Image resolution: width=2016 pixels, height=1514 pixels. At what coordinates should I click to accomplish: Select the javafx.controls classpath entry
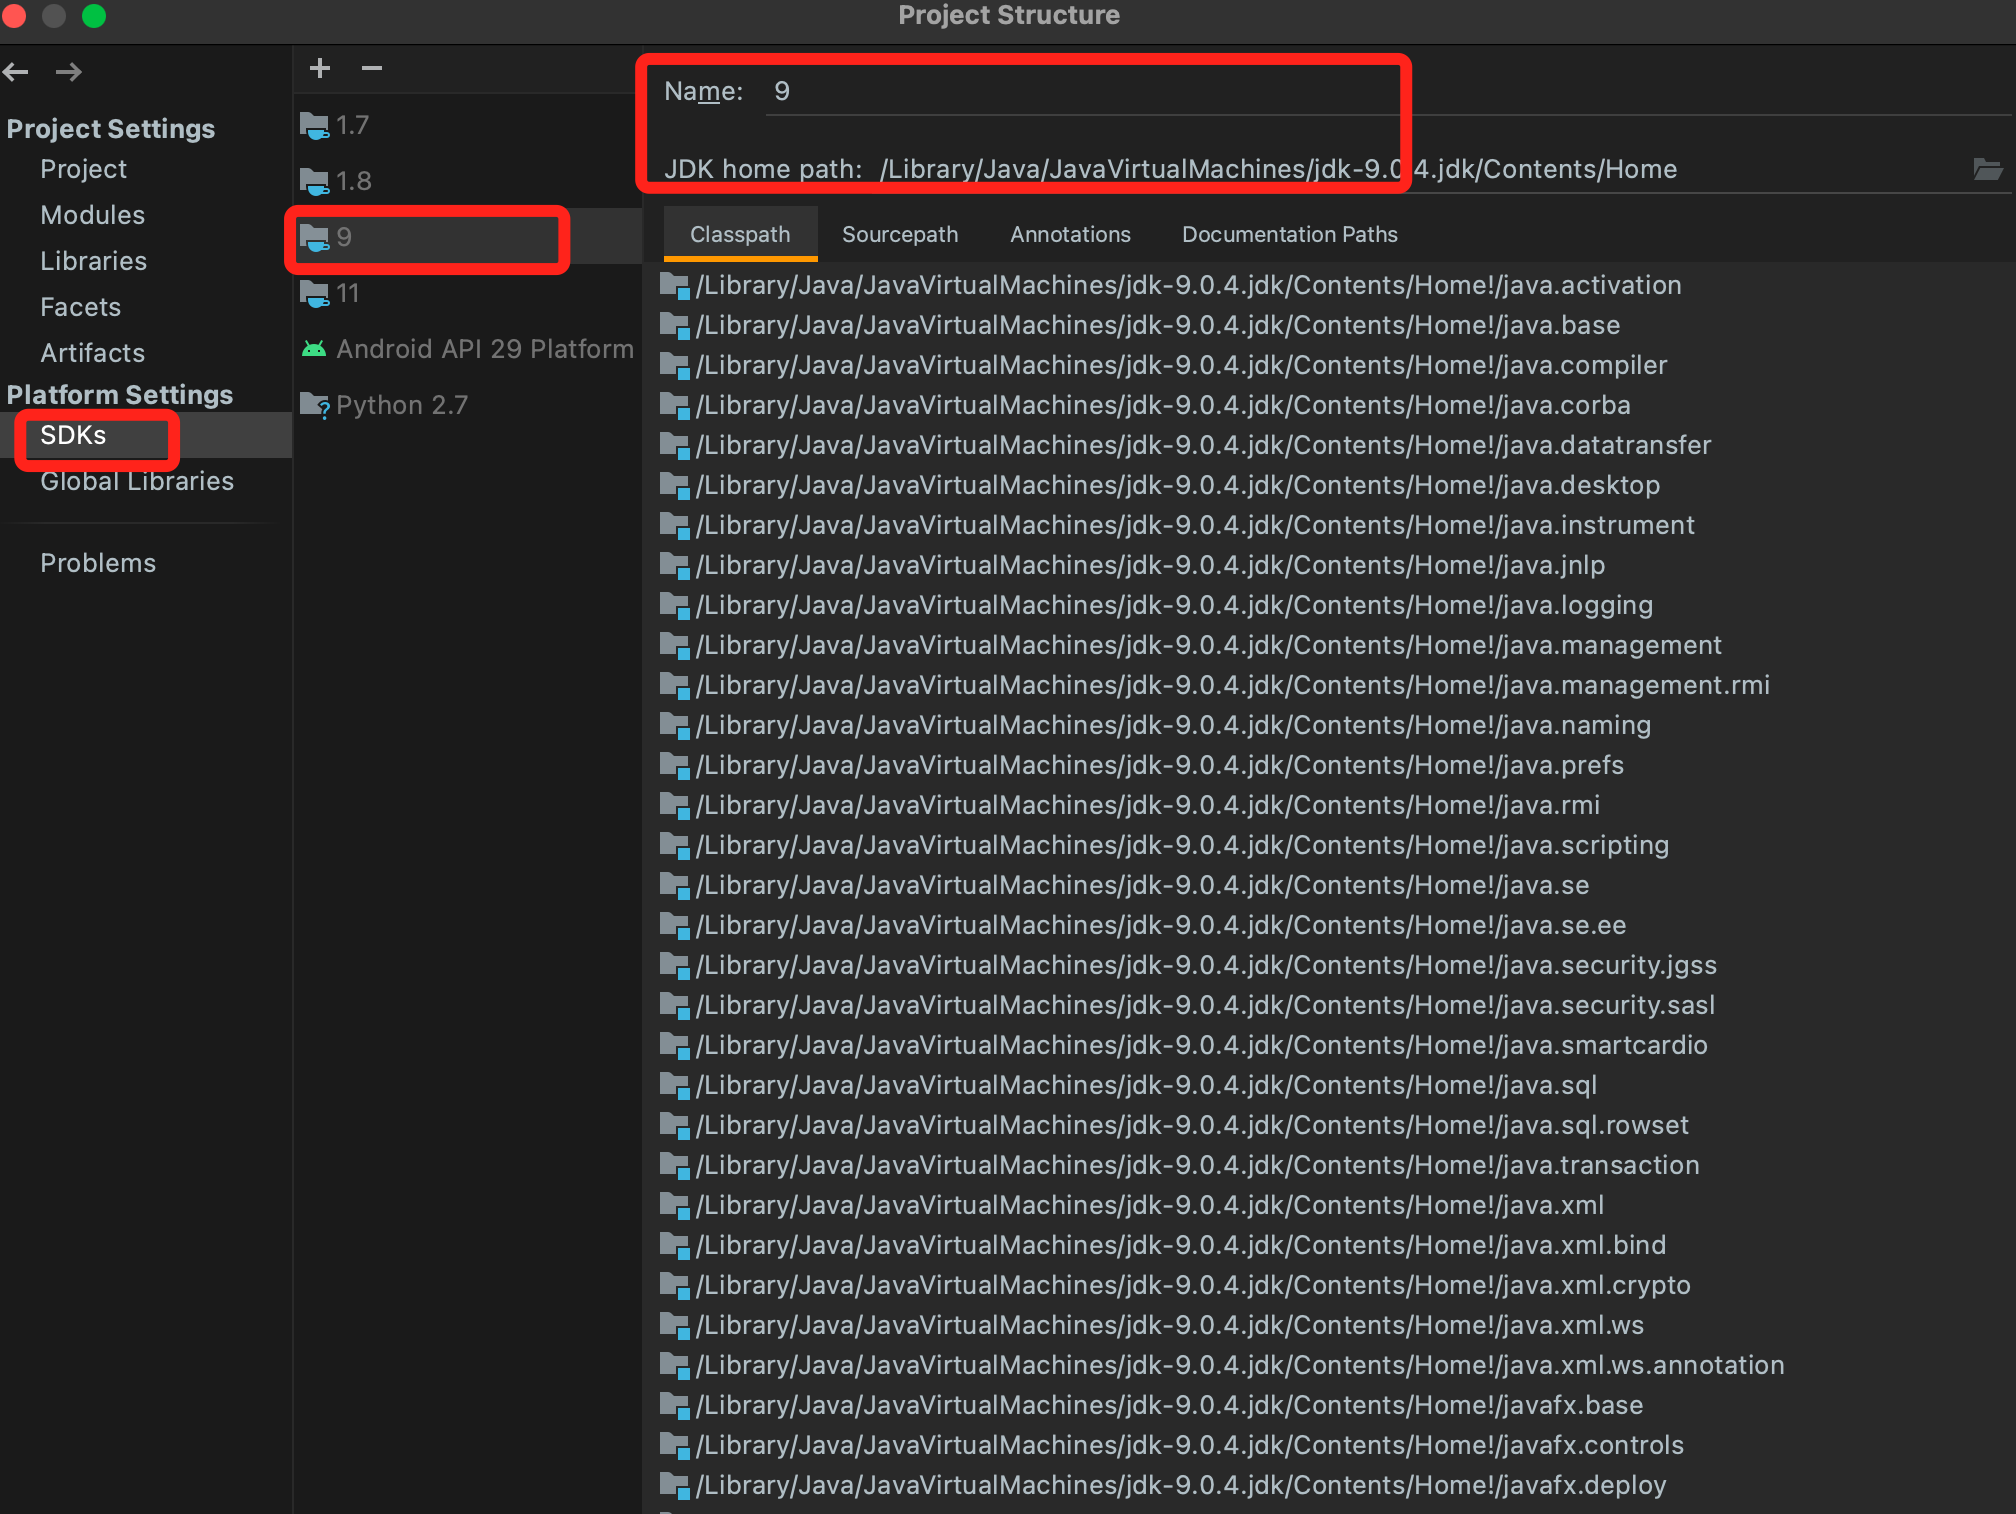click(x=1189, y=1445)
